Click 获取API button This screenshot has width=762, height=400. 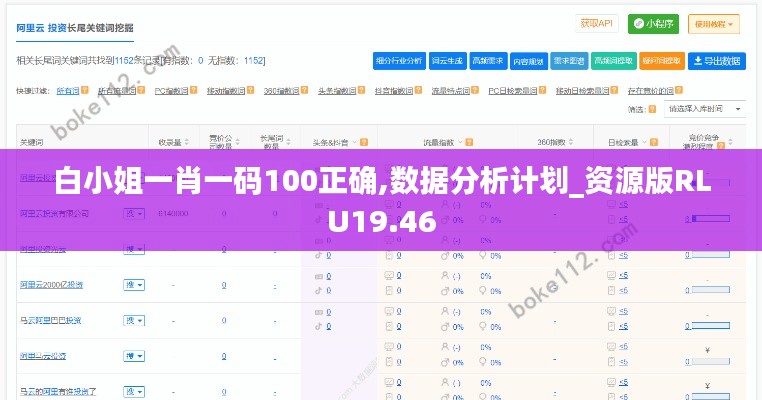coord(597,23)
